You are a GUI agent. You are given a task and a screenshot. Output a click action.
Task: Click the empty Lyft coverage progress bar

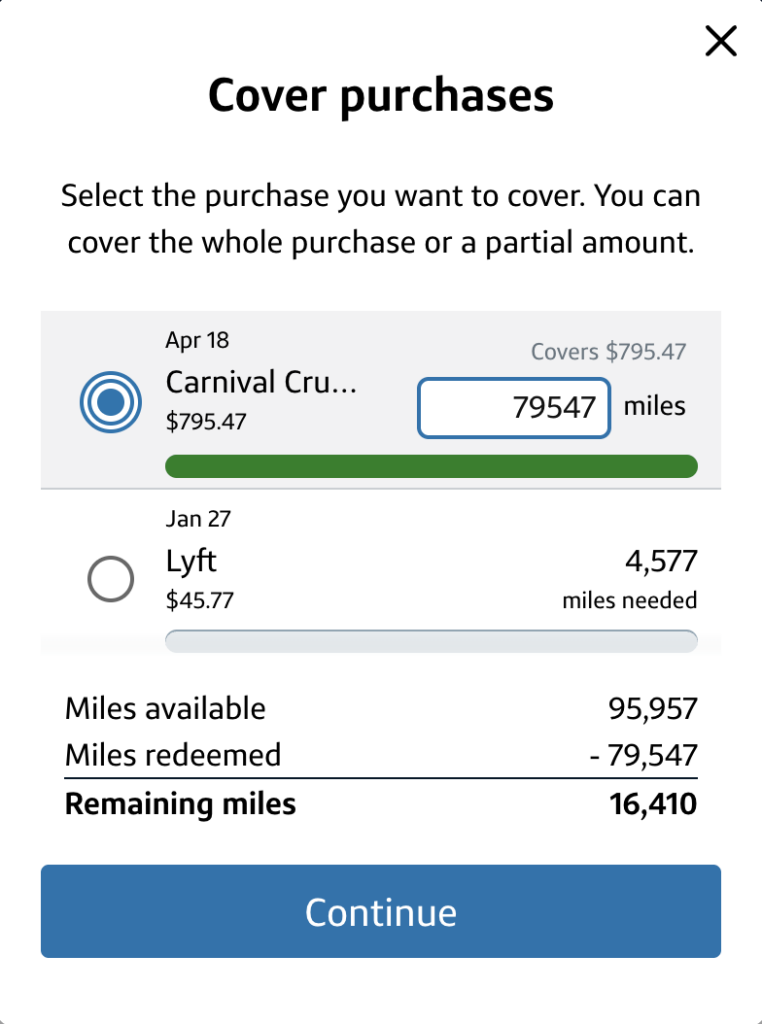click(431, 641)
